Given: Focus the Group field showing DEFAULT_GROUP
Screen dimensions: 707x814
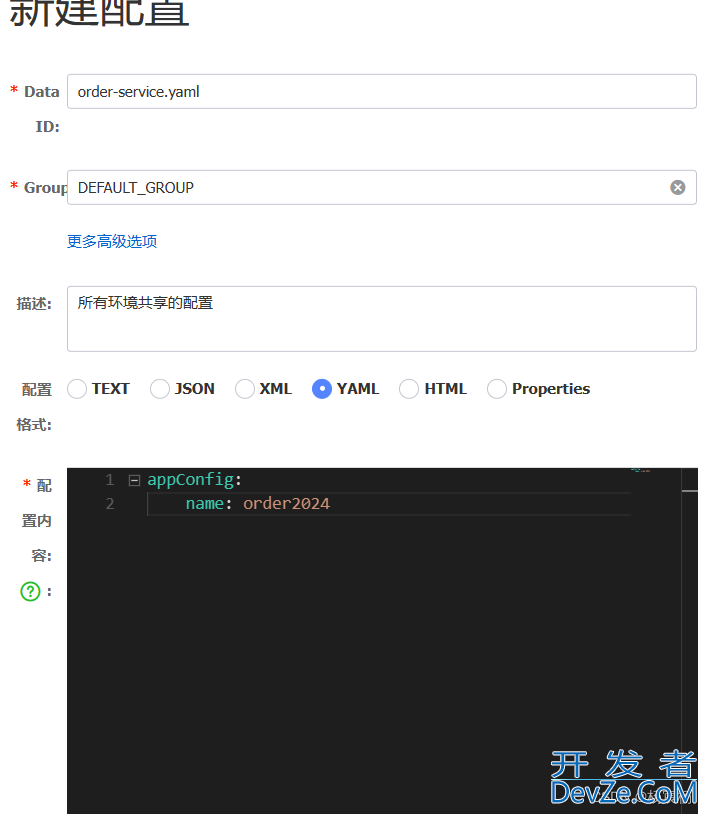Looking at the screenshot, I should (382, 187).
